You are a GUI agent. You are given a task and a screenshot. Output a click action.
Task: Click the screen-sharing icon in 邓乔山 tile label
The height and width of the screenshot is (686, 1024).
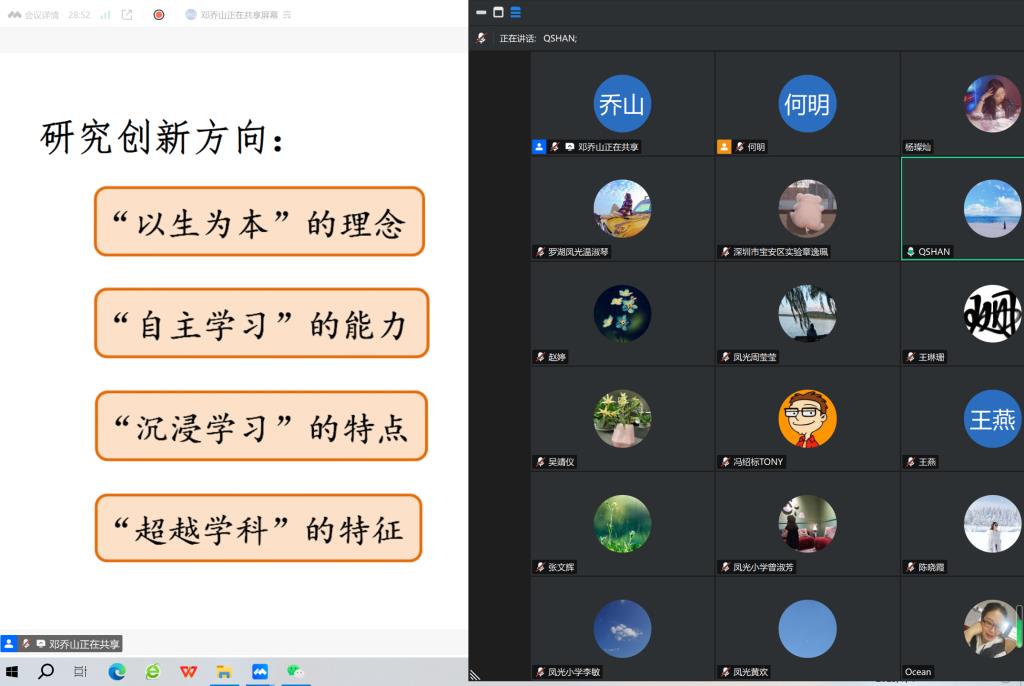tap(569, 147)
